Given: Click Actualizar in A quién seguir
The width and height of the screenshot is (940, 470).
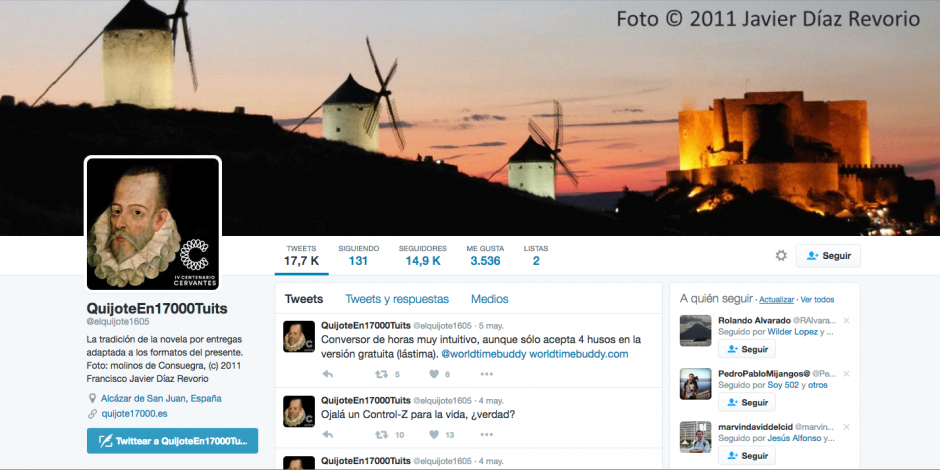Looking at the screenshot, I should coord(776,300).
